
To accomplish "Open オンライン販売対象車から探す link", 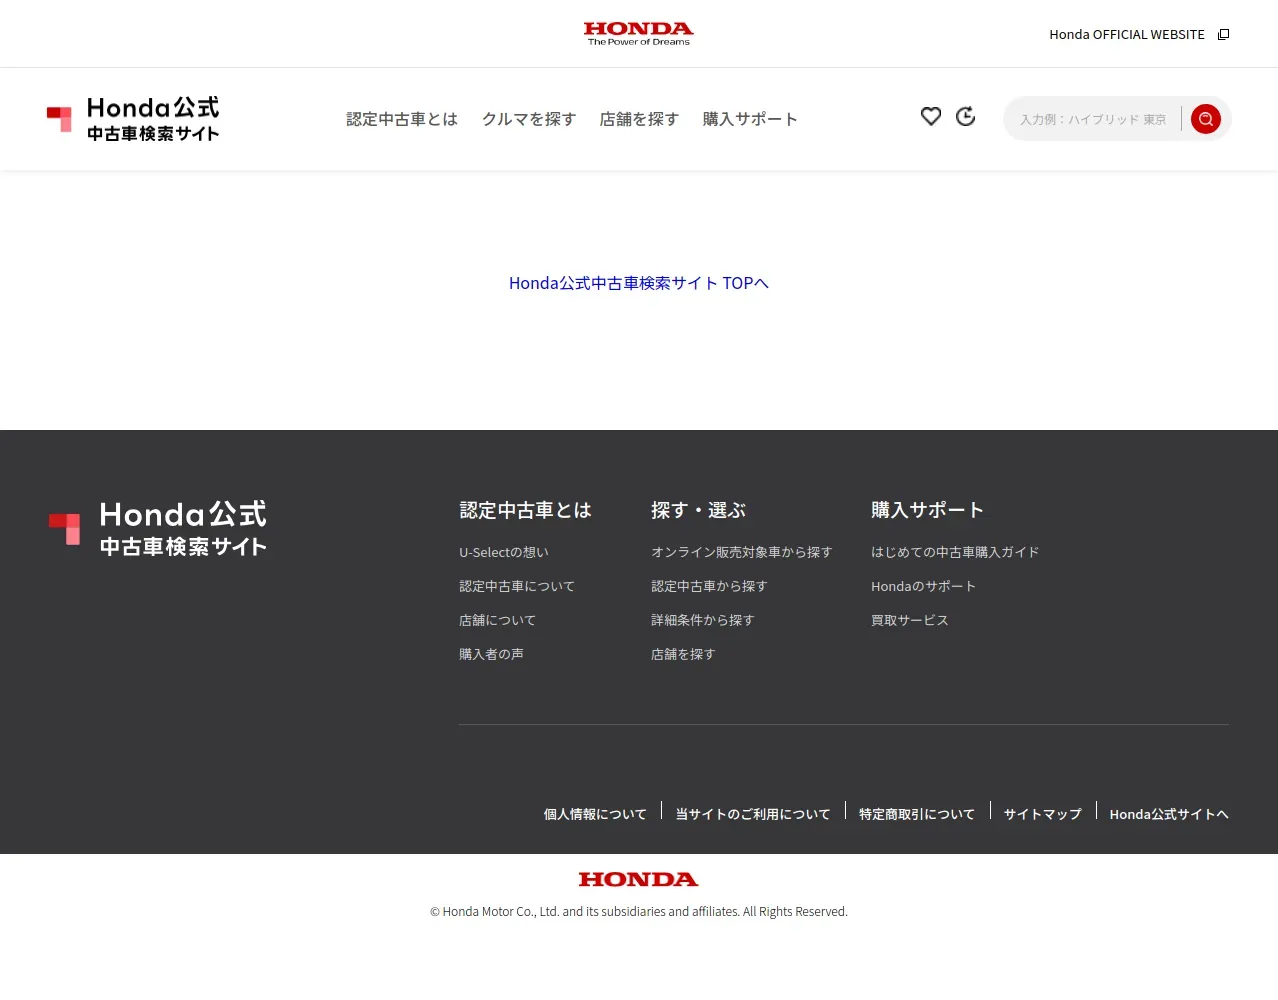I will point(742,552).
